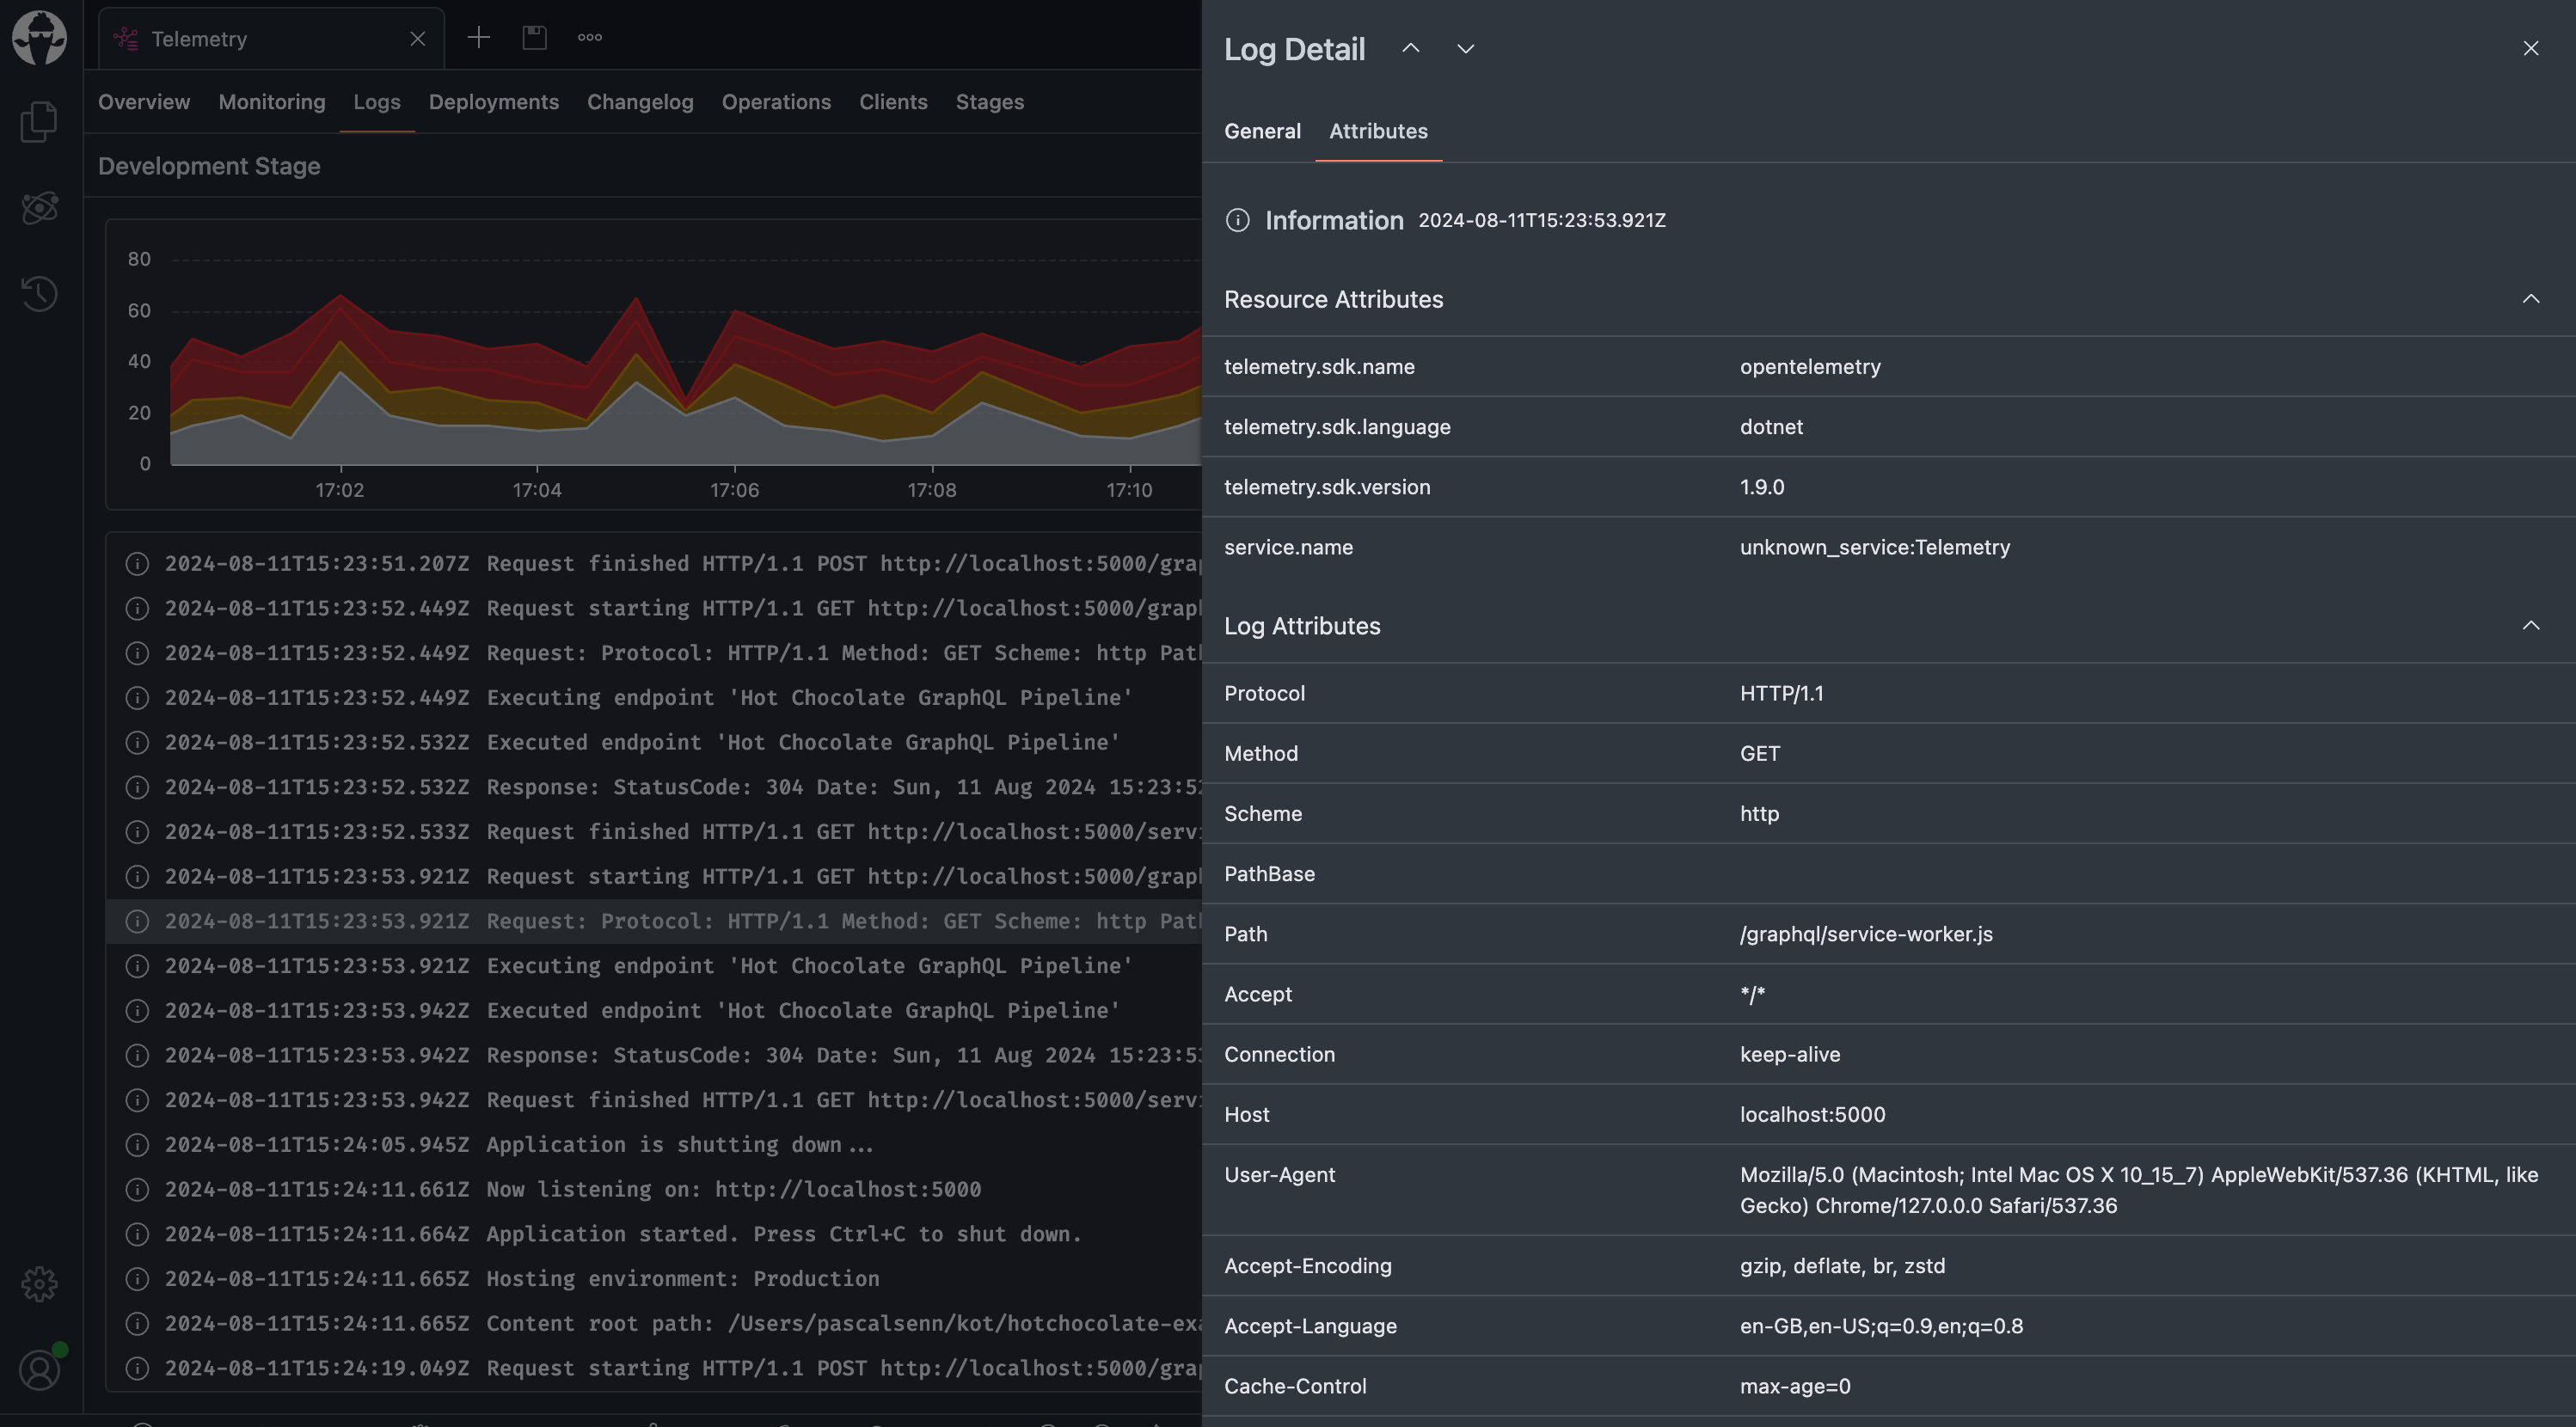
Task: Click the 'max-age=0' Cache-Control value
Action: coord(1795,1387)
